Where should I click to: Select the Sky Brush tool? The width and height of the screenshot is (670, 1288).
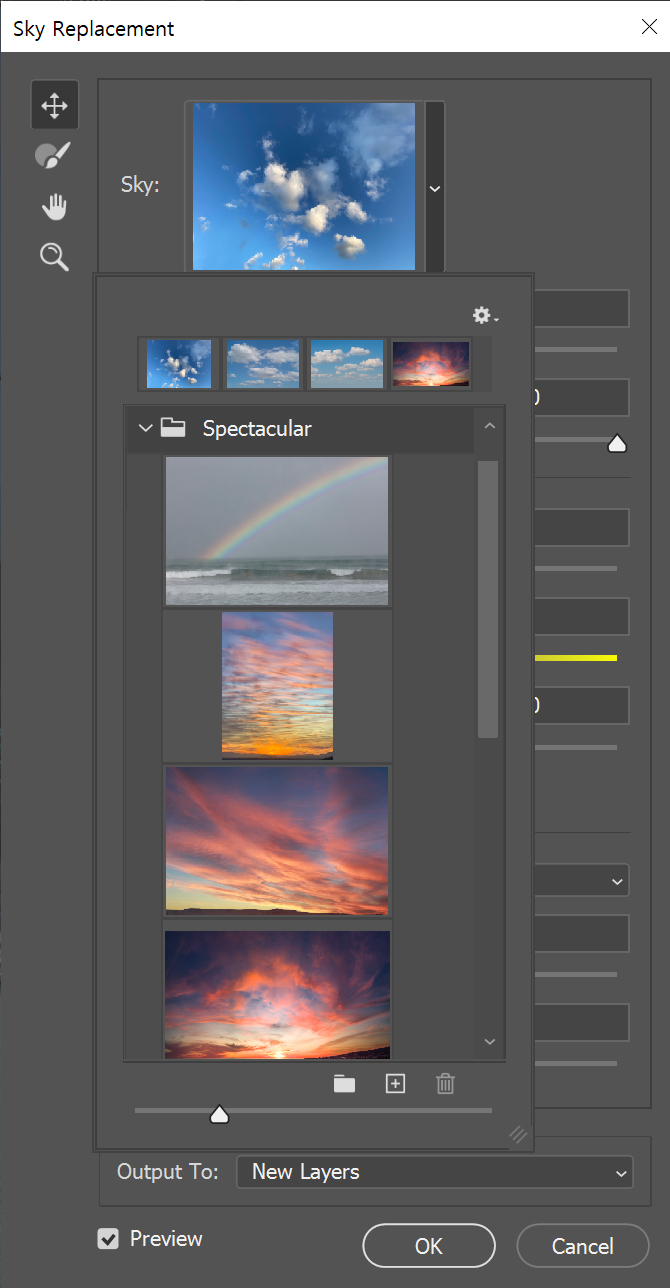[54, 156]
